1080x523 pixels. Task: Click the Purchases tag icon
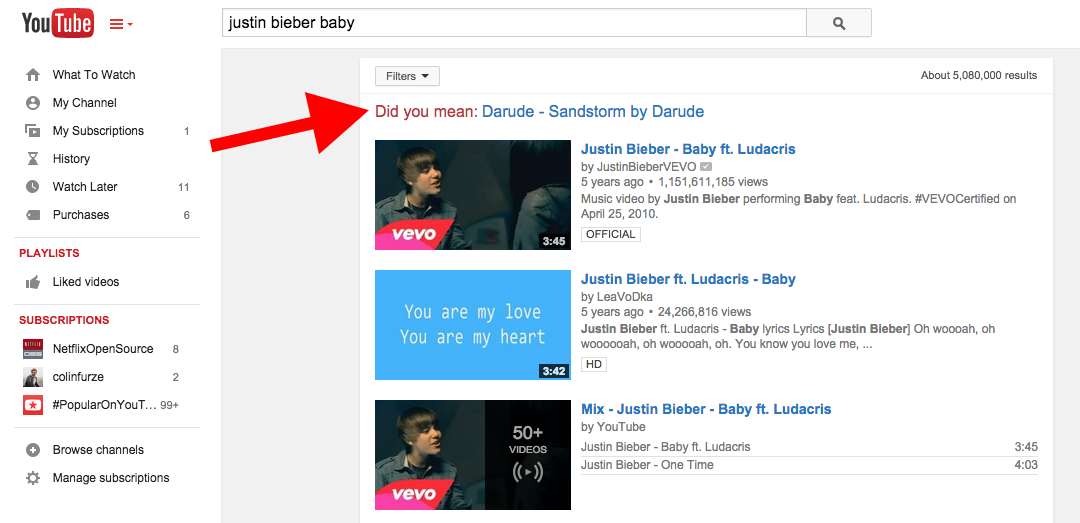pos(32,214)
